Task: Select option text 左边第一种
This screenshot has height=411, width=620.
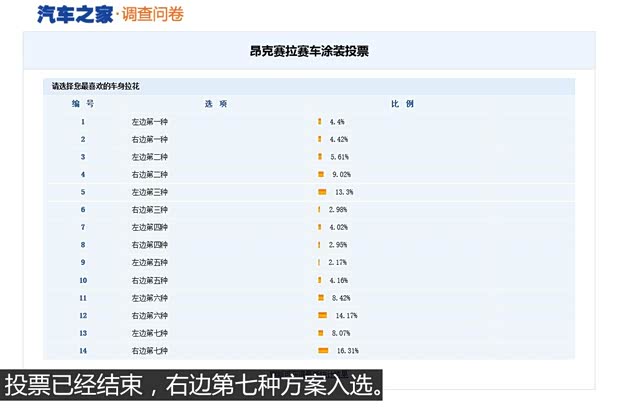Action: click(149, 122)
